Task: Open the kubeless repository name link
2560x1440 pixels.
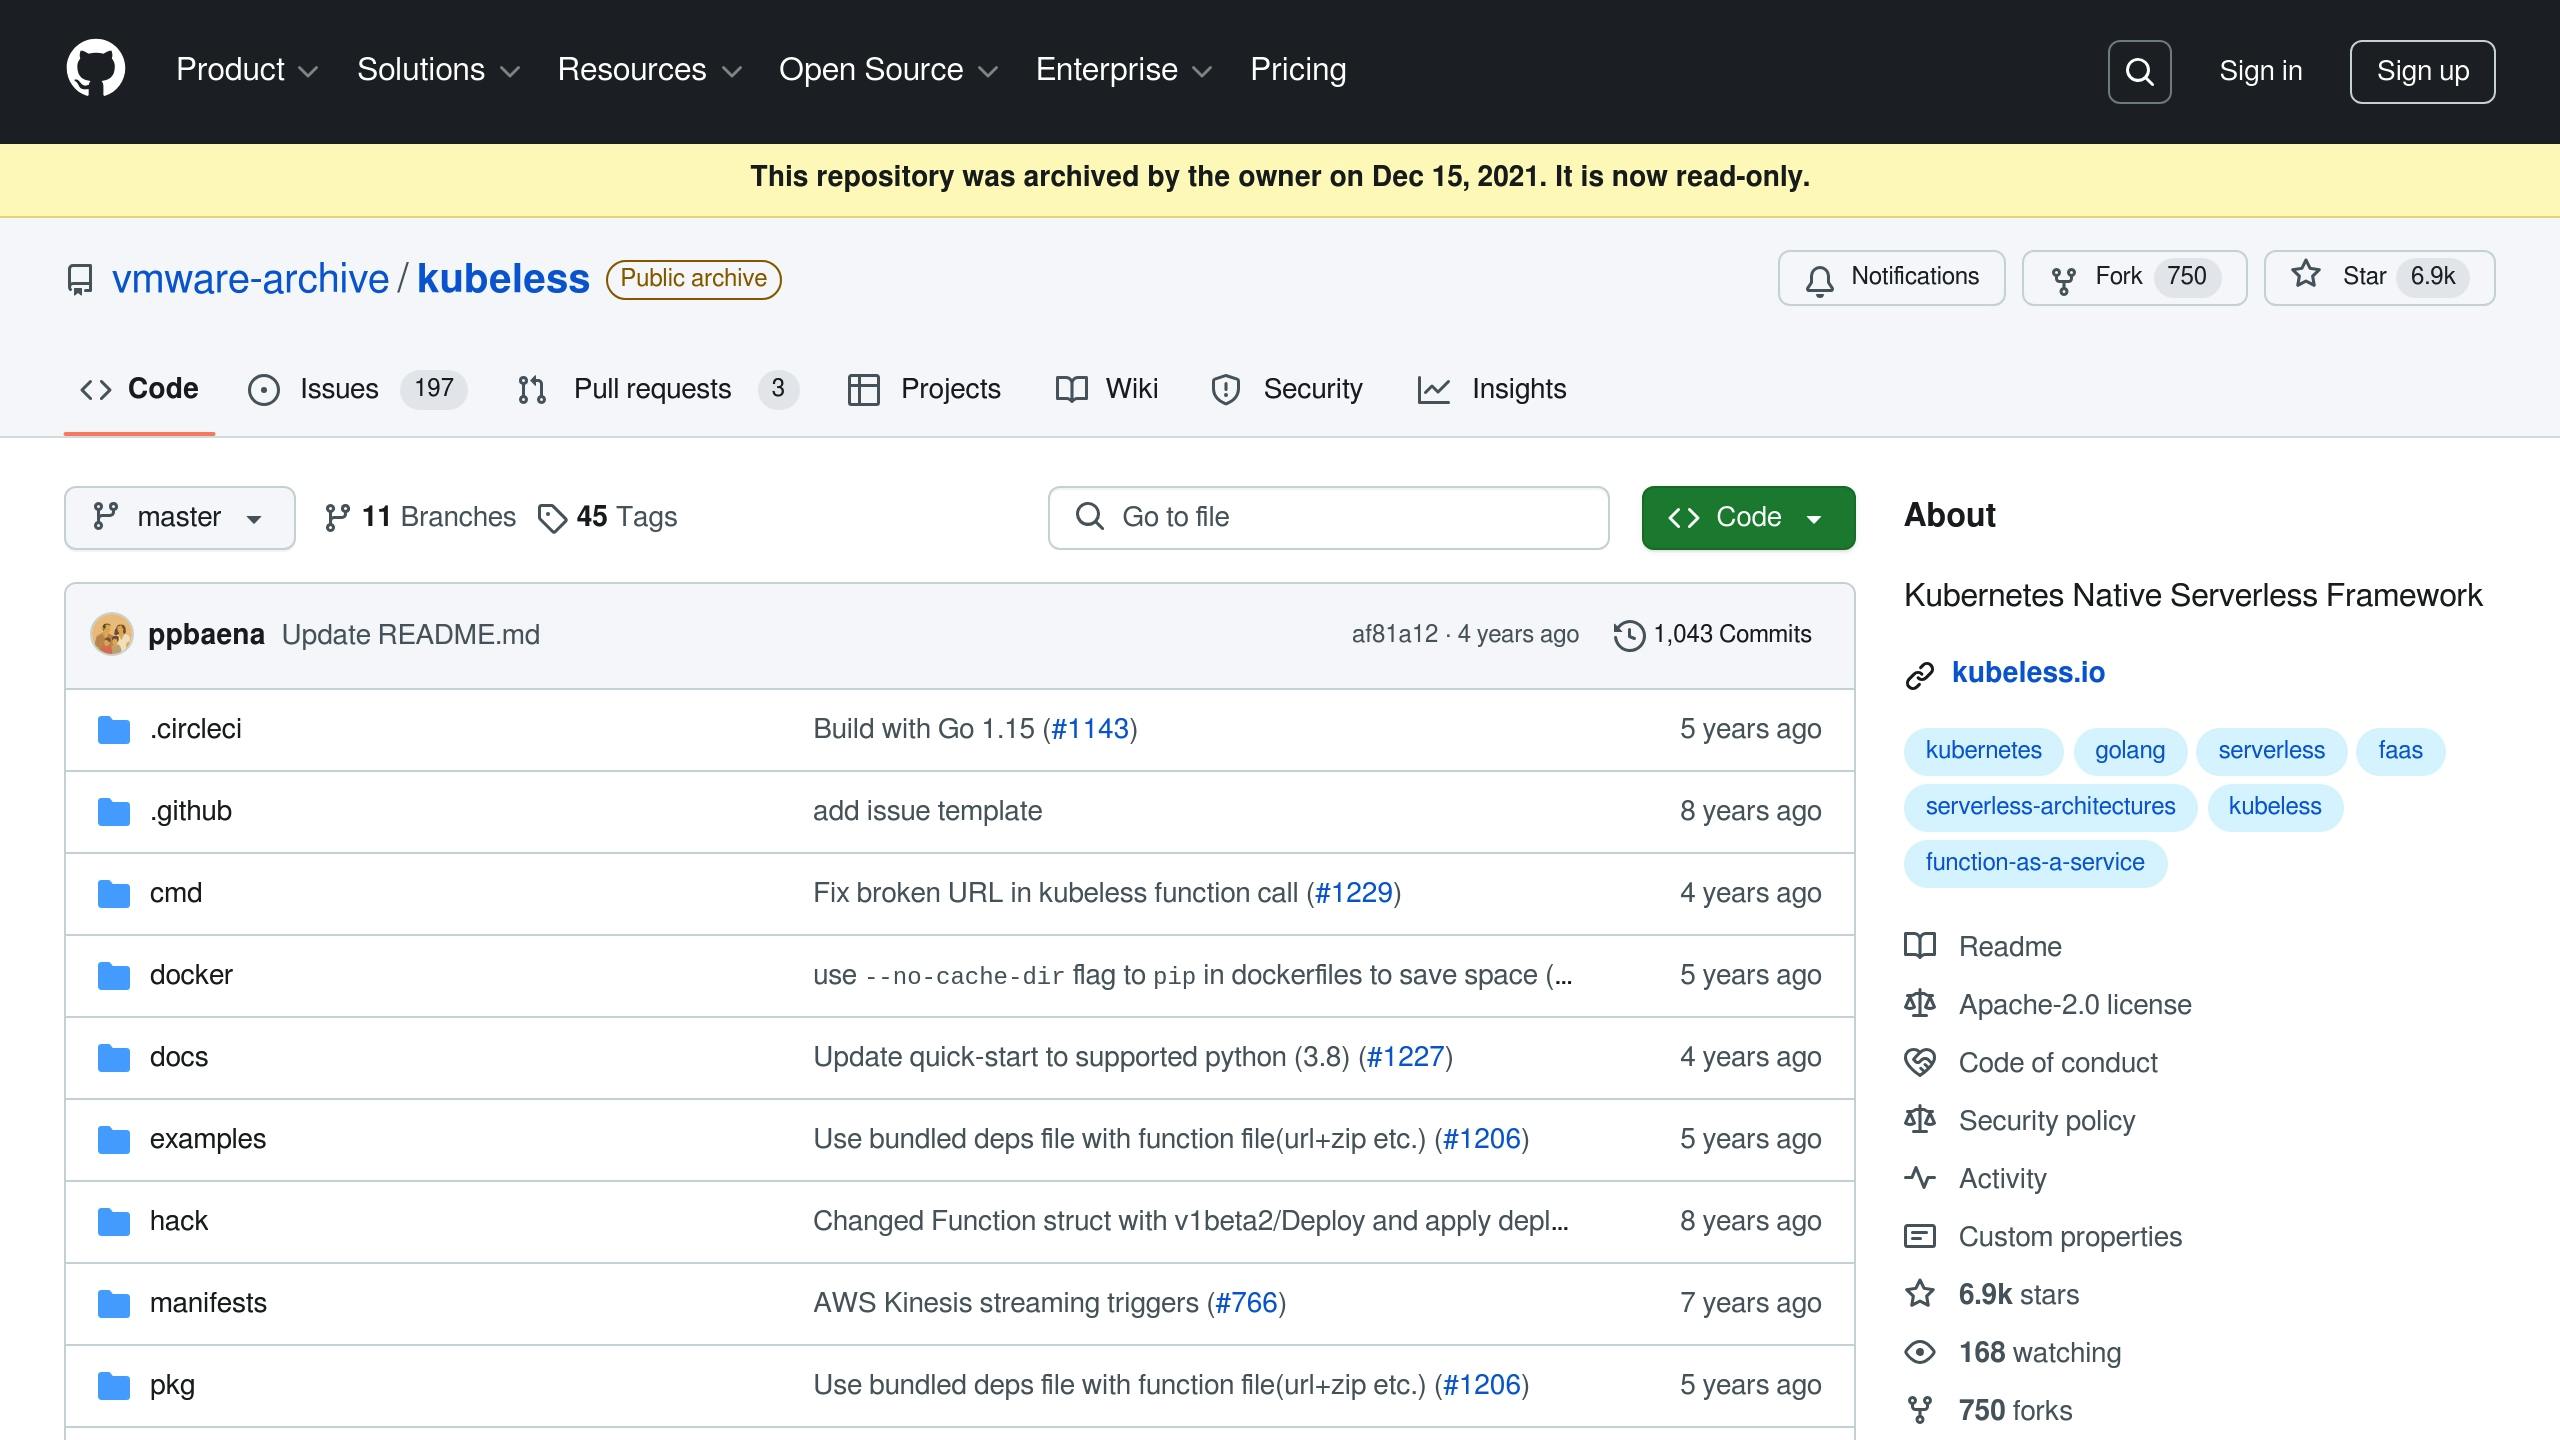Action: 503,279
